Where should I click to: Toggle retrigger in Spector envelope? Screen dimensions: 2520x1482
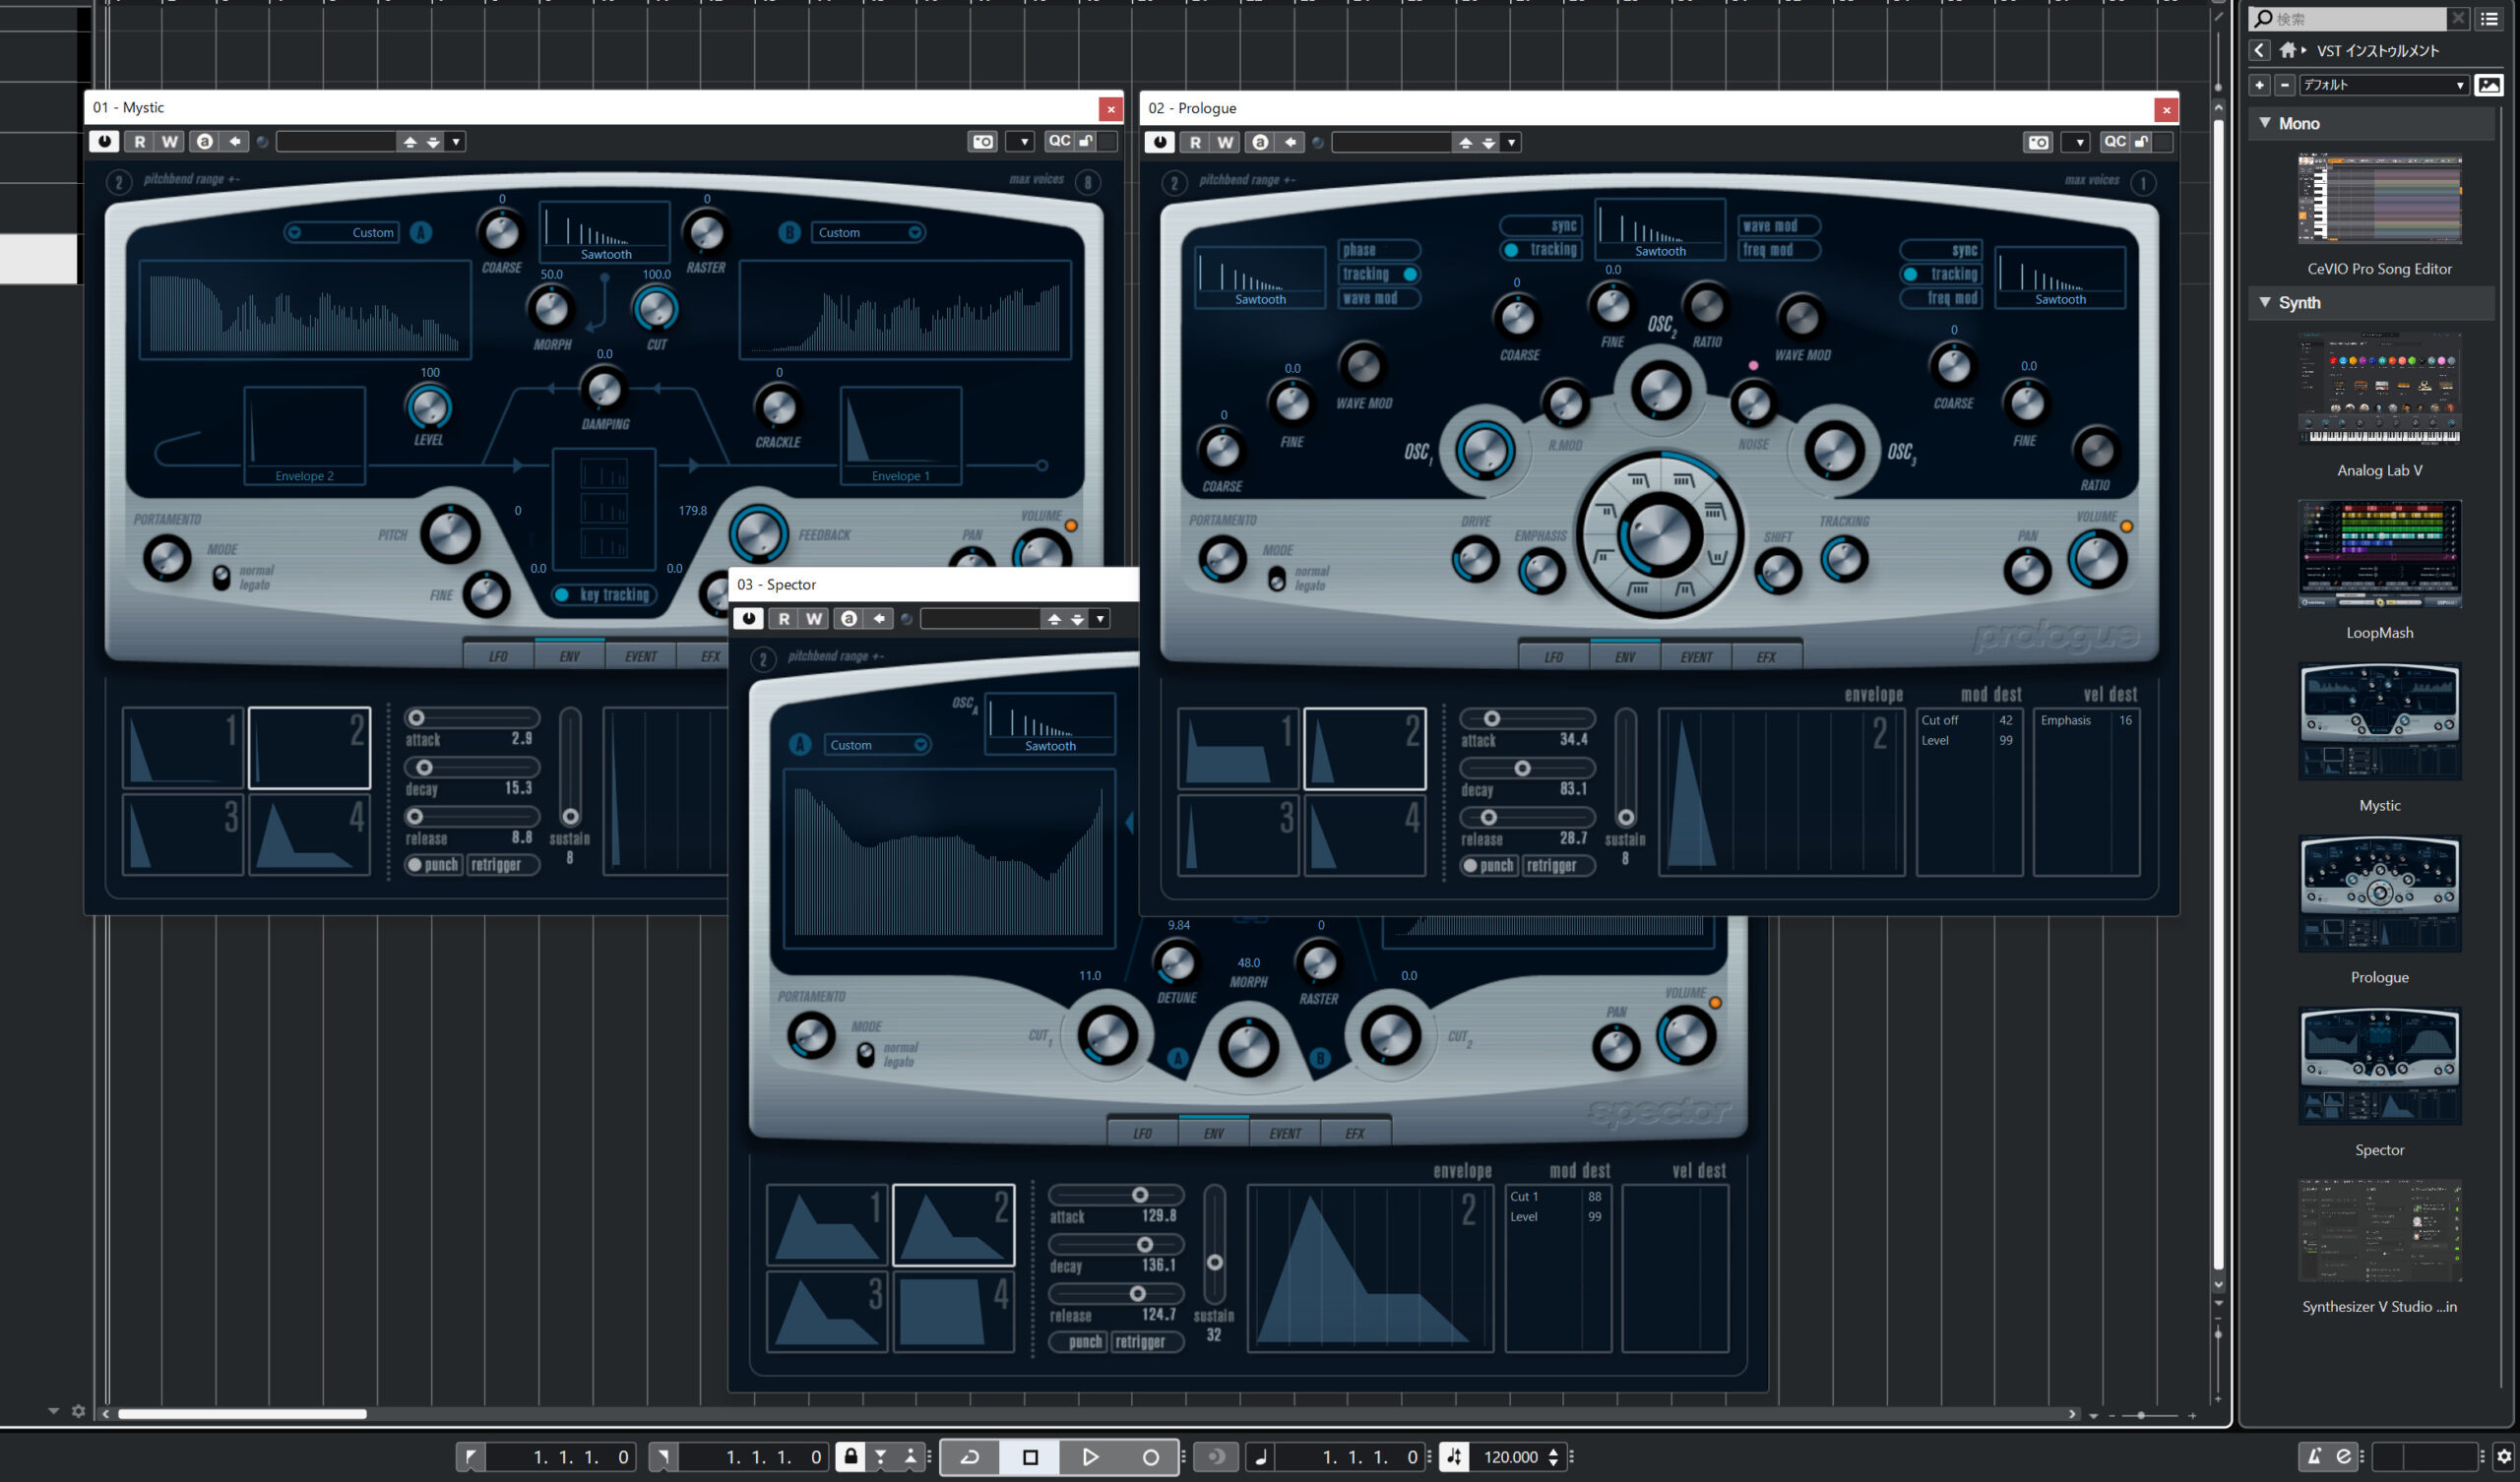click(1147, 1342)
